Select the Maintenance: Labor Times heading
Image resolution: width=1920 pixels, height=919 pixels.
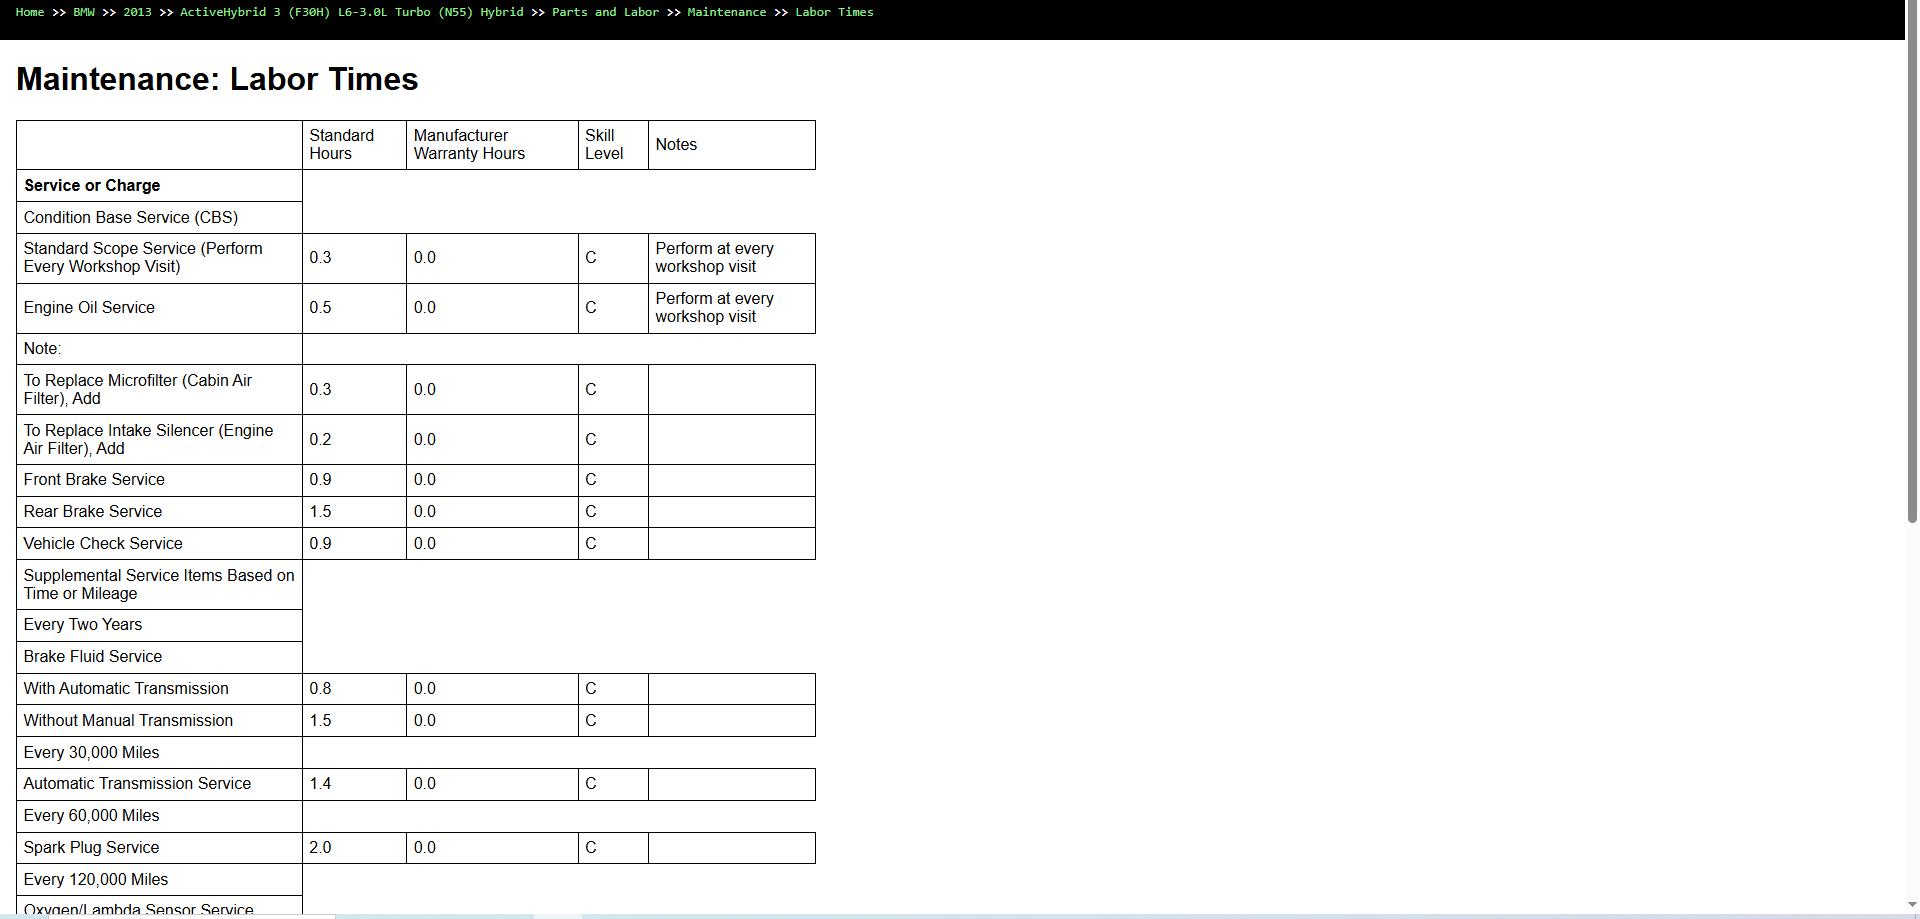[x=217, y=79]
